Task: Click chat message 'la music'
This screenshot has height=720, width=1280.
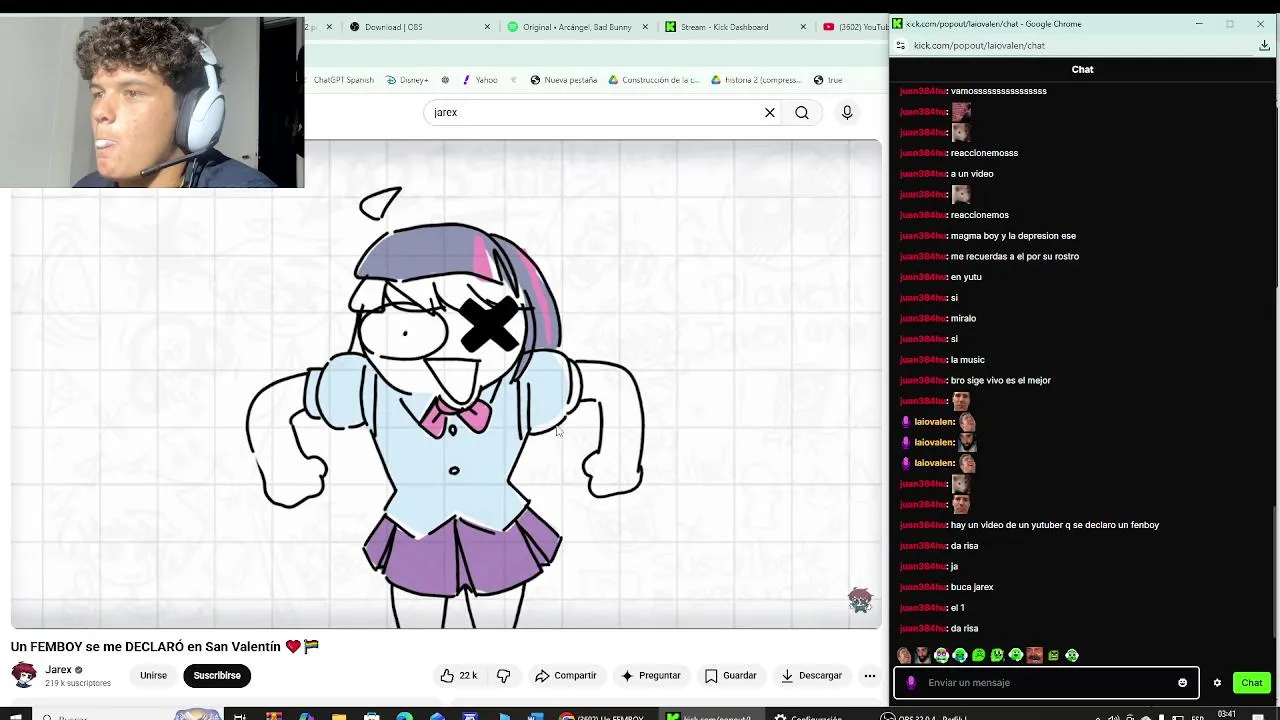Action: coord(968,360)
